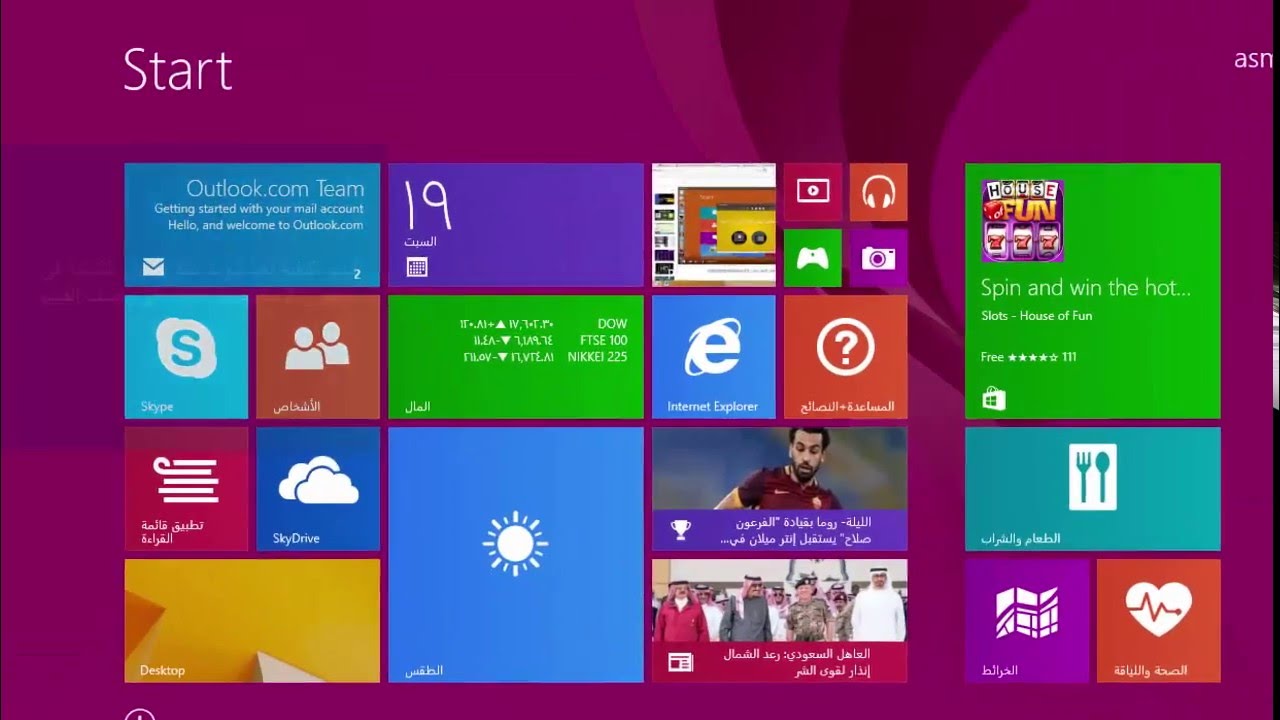
Task: Open the screenshot thumbnail photos tile
Action: (714, 225)
